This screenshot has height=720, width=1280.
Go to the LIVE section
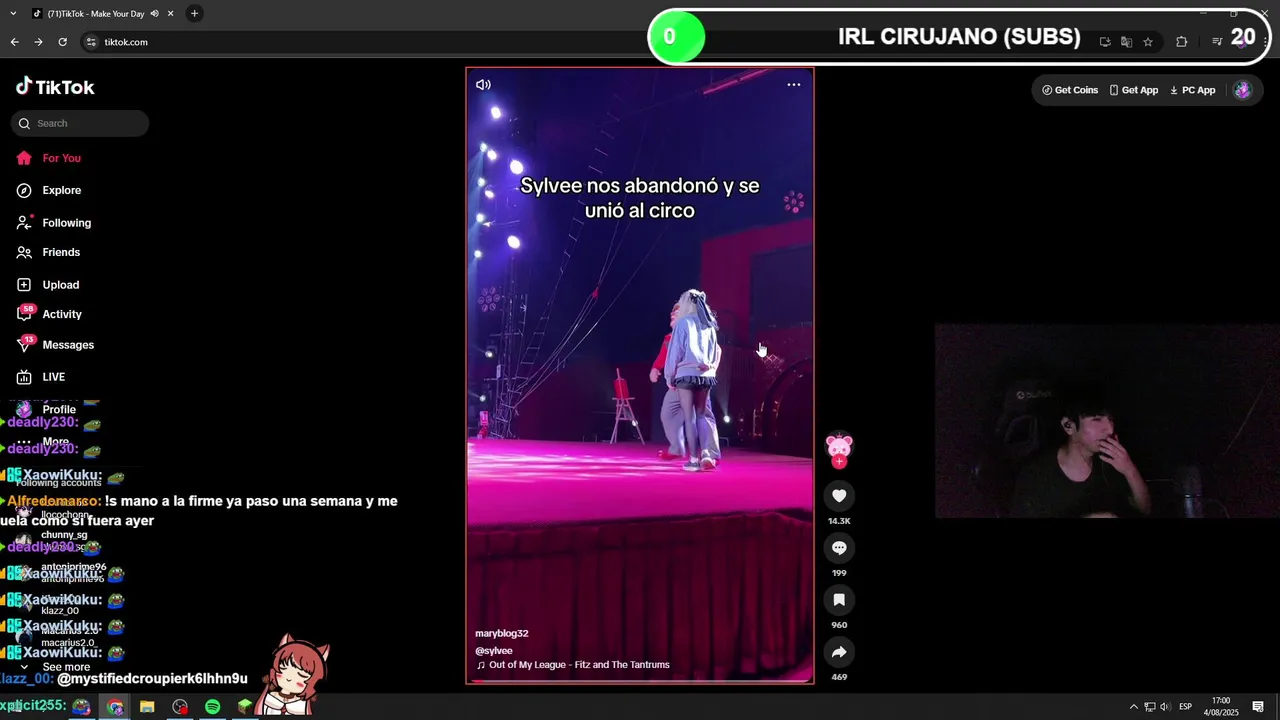click(x=40, y=377)
